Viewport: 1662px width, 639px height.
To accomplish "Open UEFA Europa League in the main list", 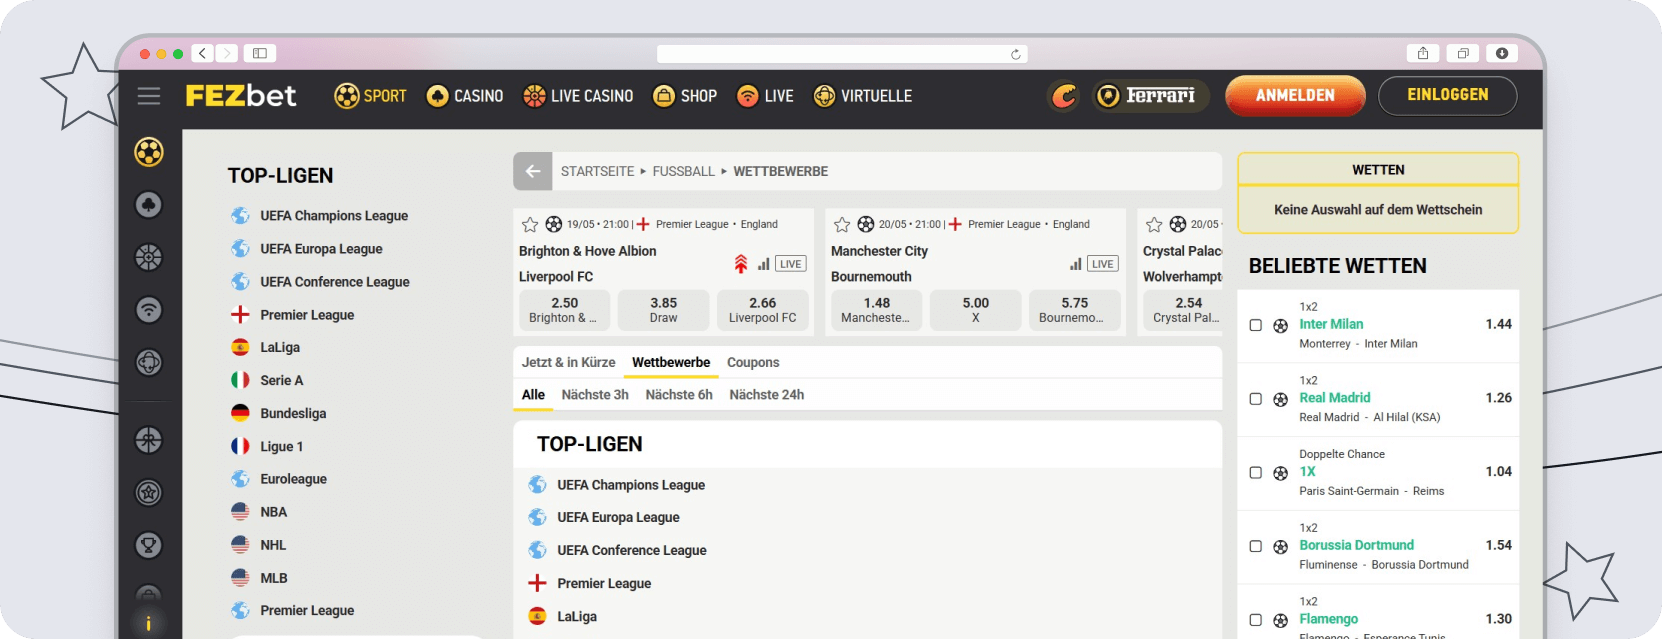I will point(618,517).
